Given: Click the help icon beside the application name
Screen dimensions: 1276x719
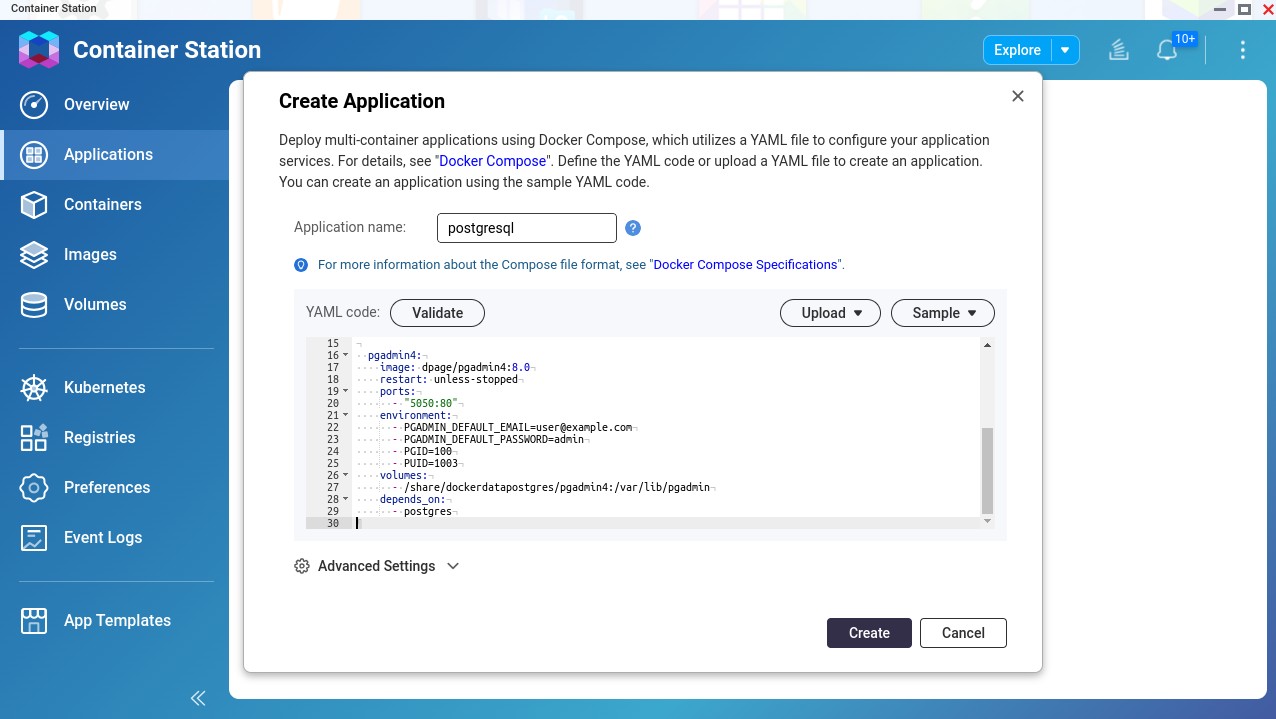Looking at the screenshot, I should pyautogui.click(x=633, y=228).
